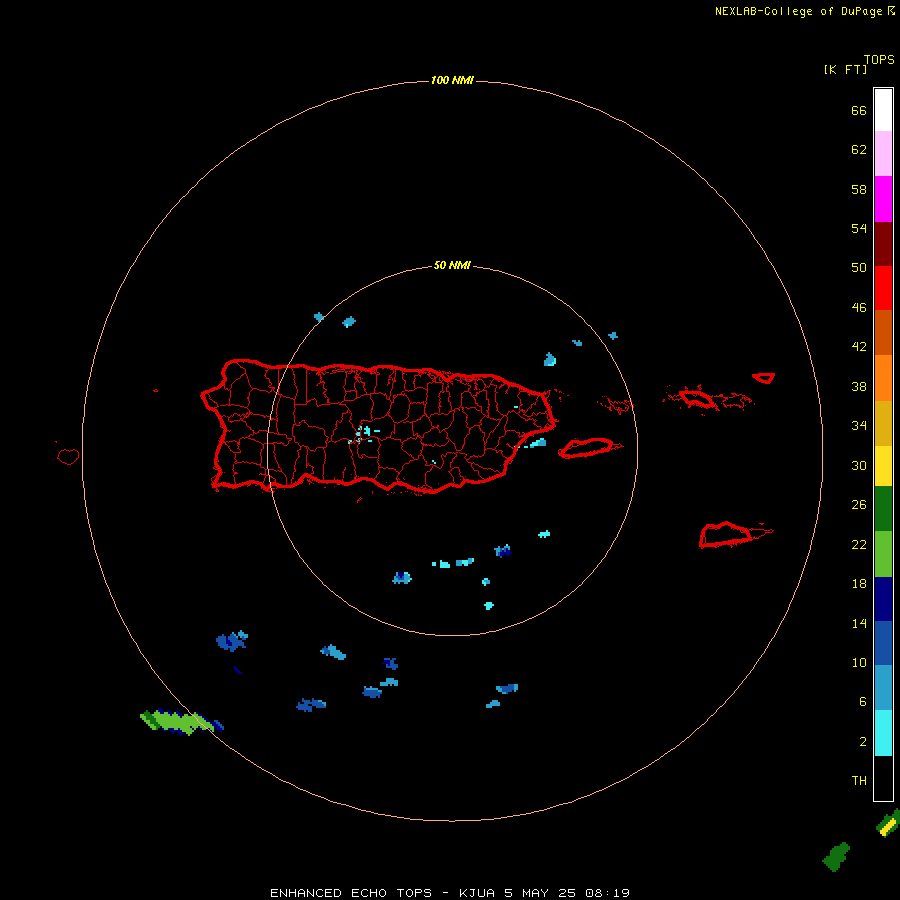900x900 pixels.
Task: Pick the dark red (maroon) legend swatch
Action: click(883, 243)
